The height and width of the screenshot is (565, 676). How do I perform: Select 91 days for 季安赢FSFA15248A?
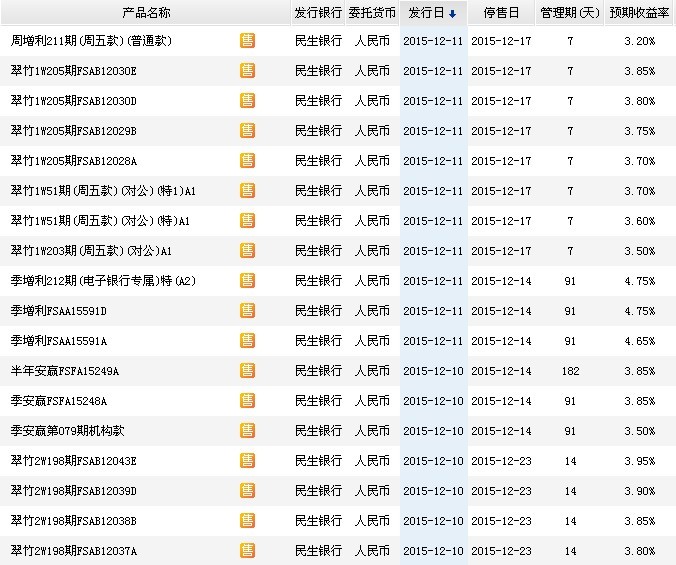pyautogui.click(x=570, y=401)
